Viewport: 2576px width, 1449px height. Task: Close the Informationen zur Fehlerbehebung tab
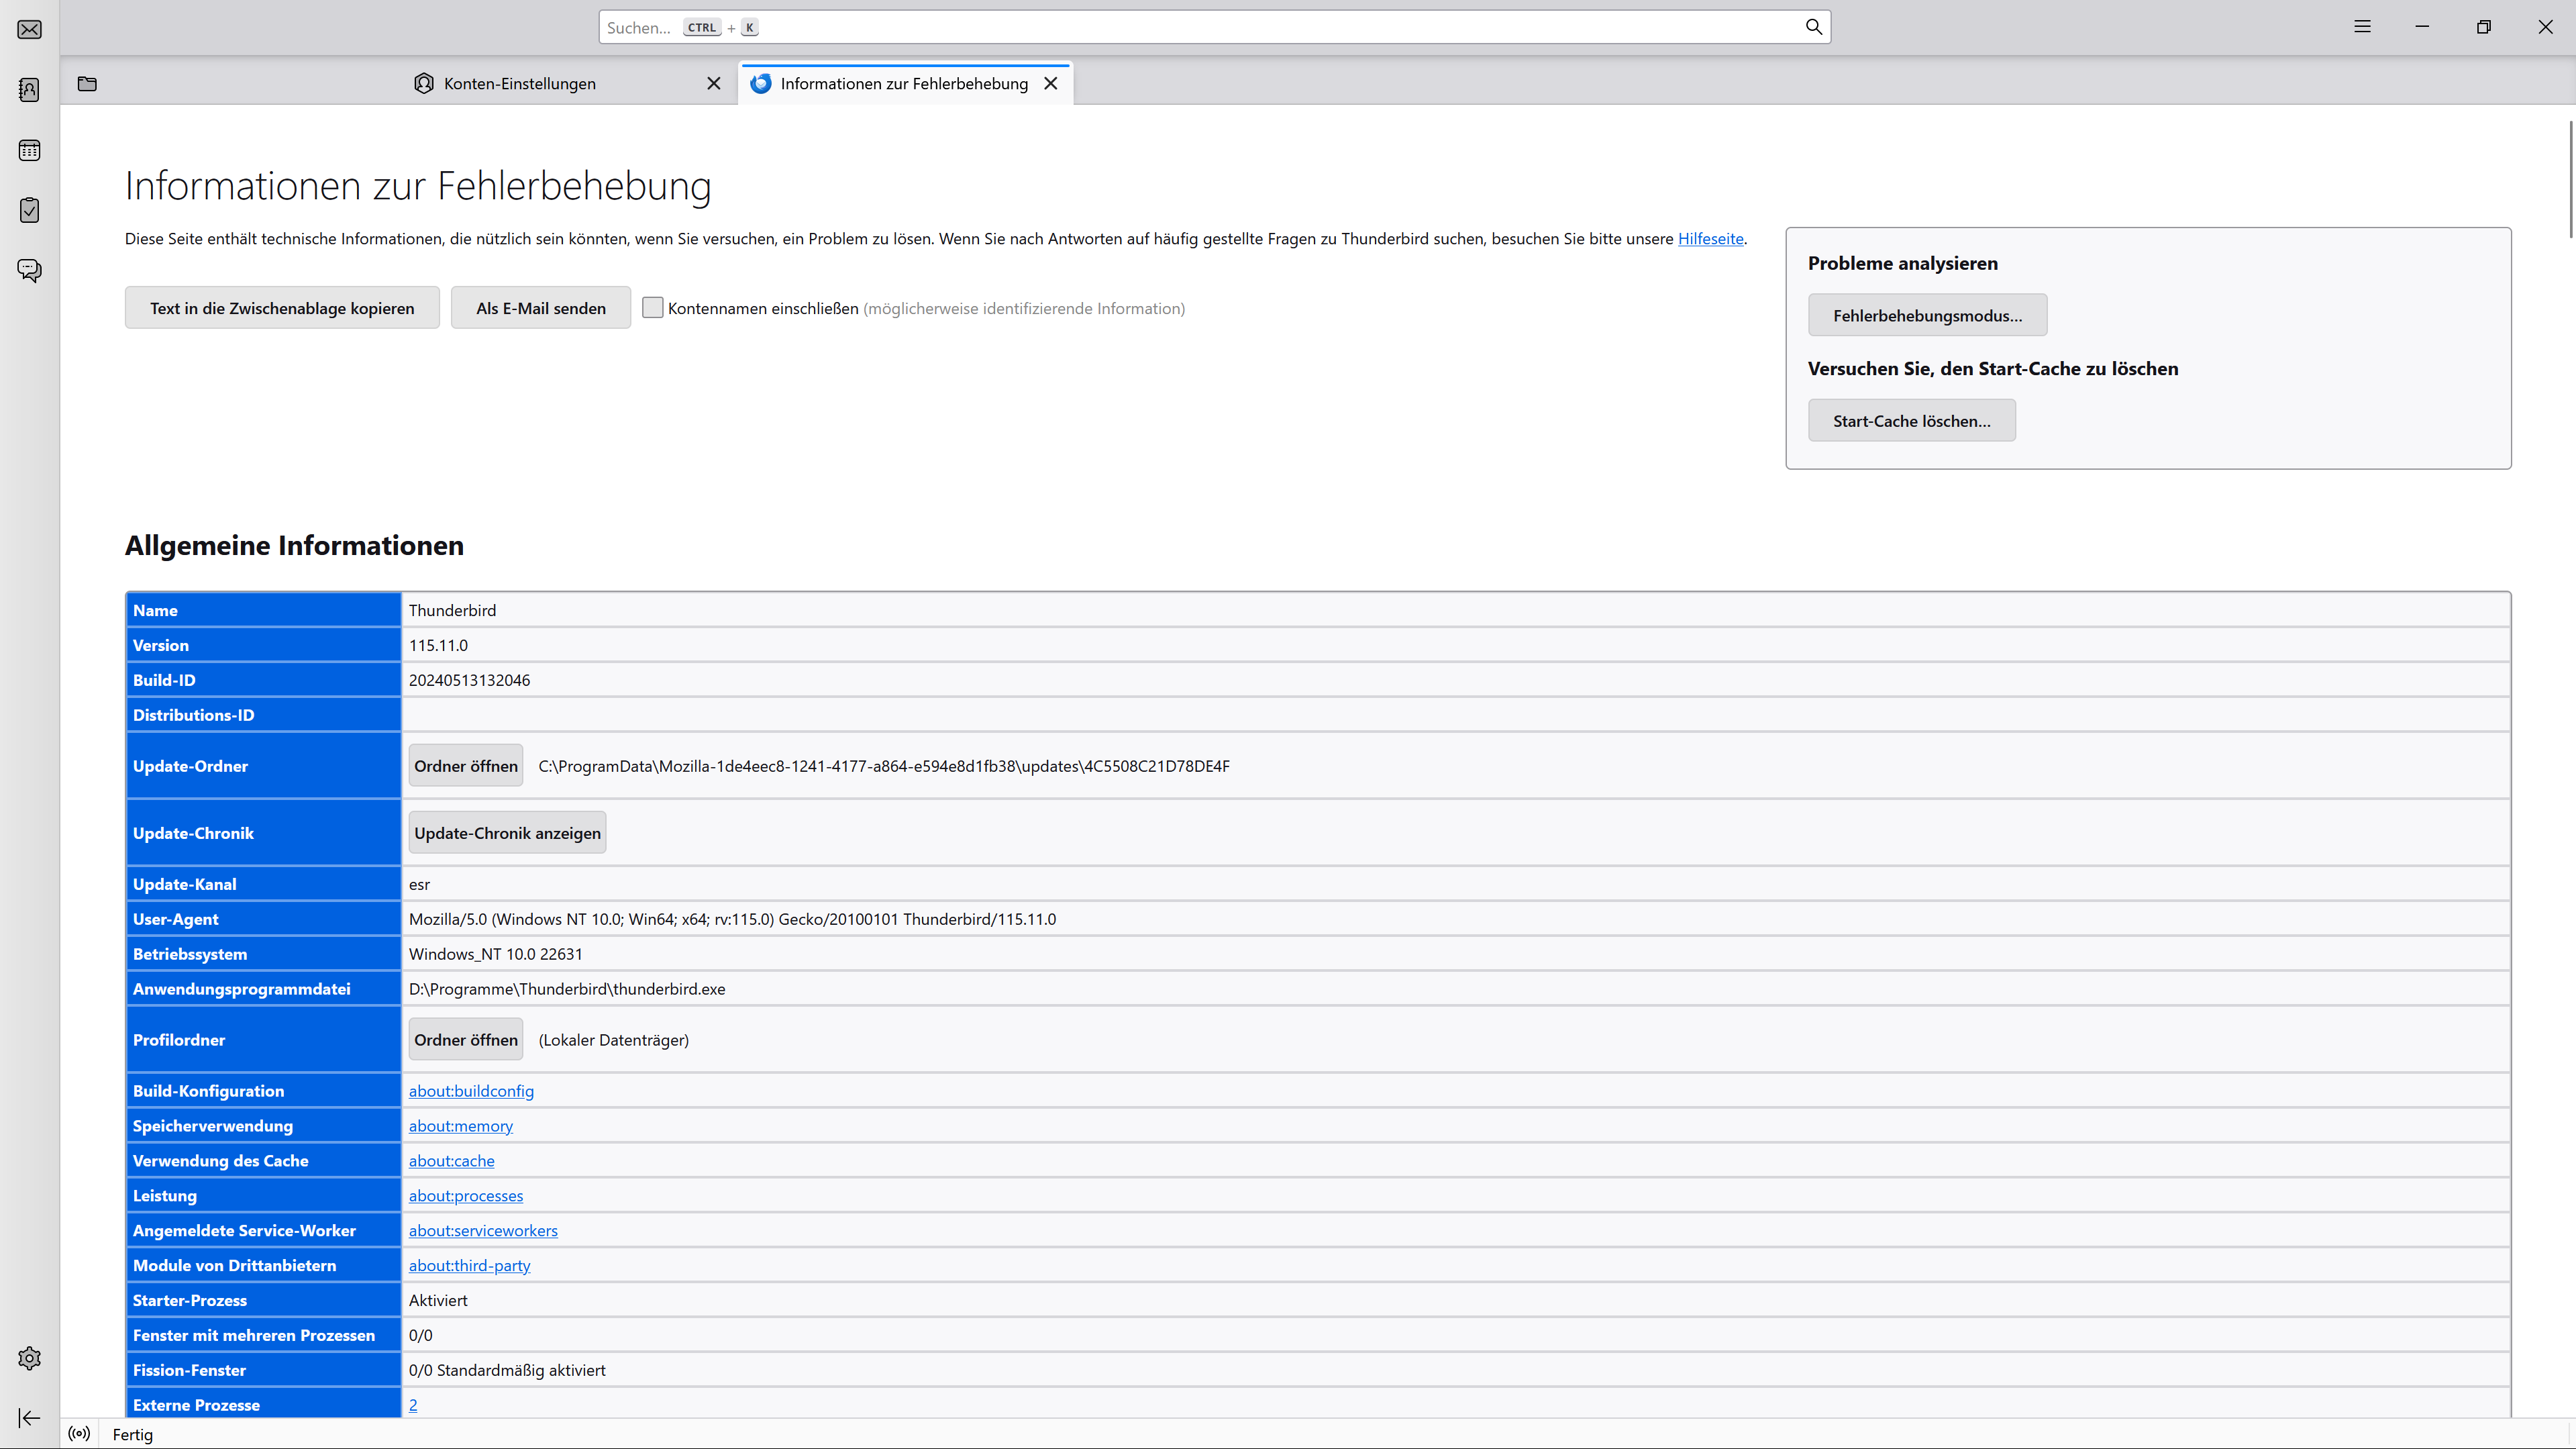coord(1051,83)
